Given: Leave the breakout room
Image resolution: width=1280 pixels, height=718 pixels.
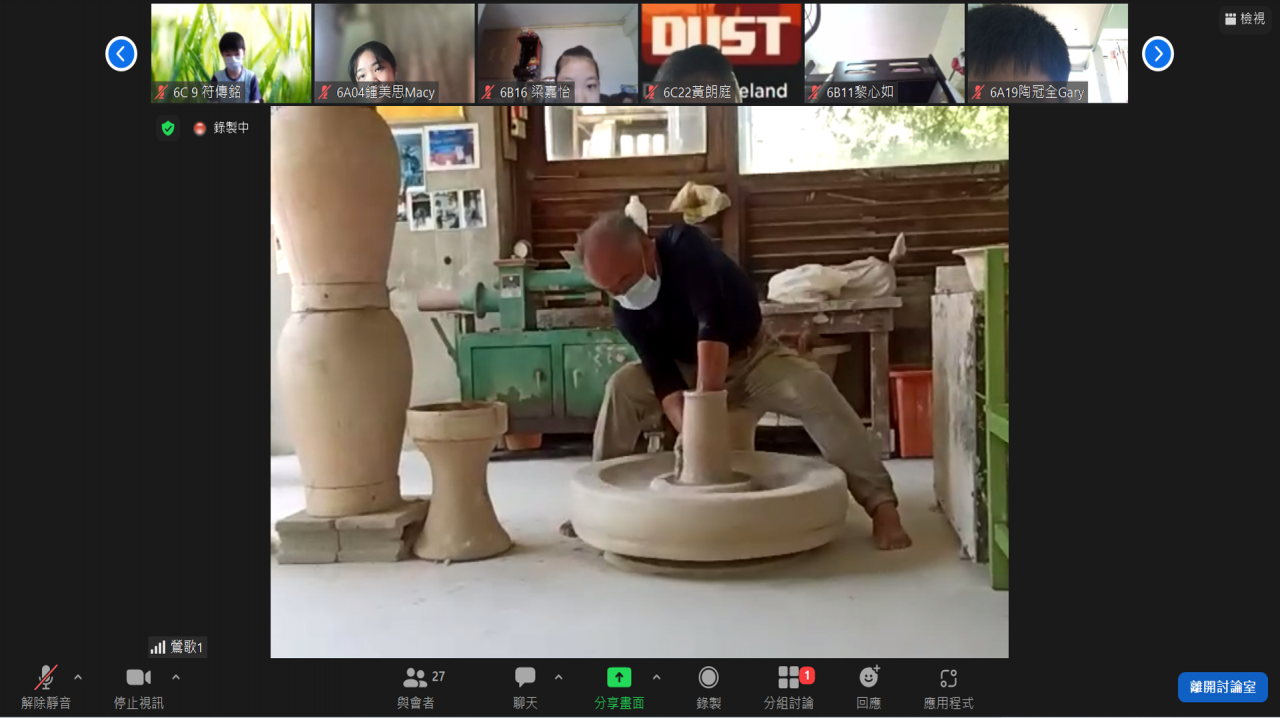Looking at the screenshot, I should pos(1223,687).
